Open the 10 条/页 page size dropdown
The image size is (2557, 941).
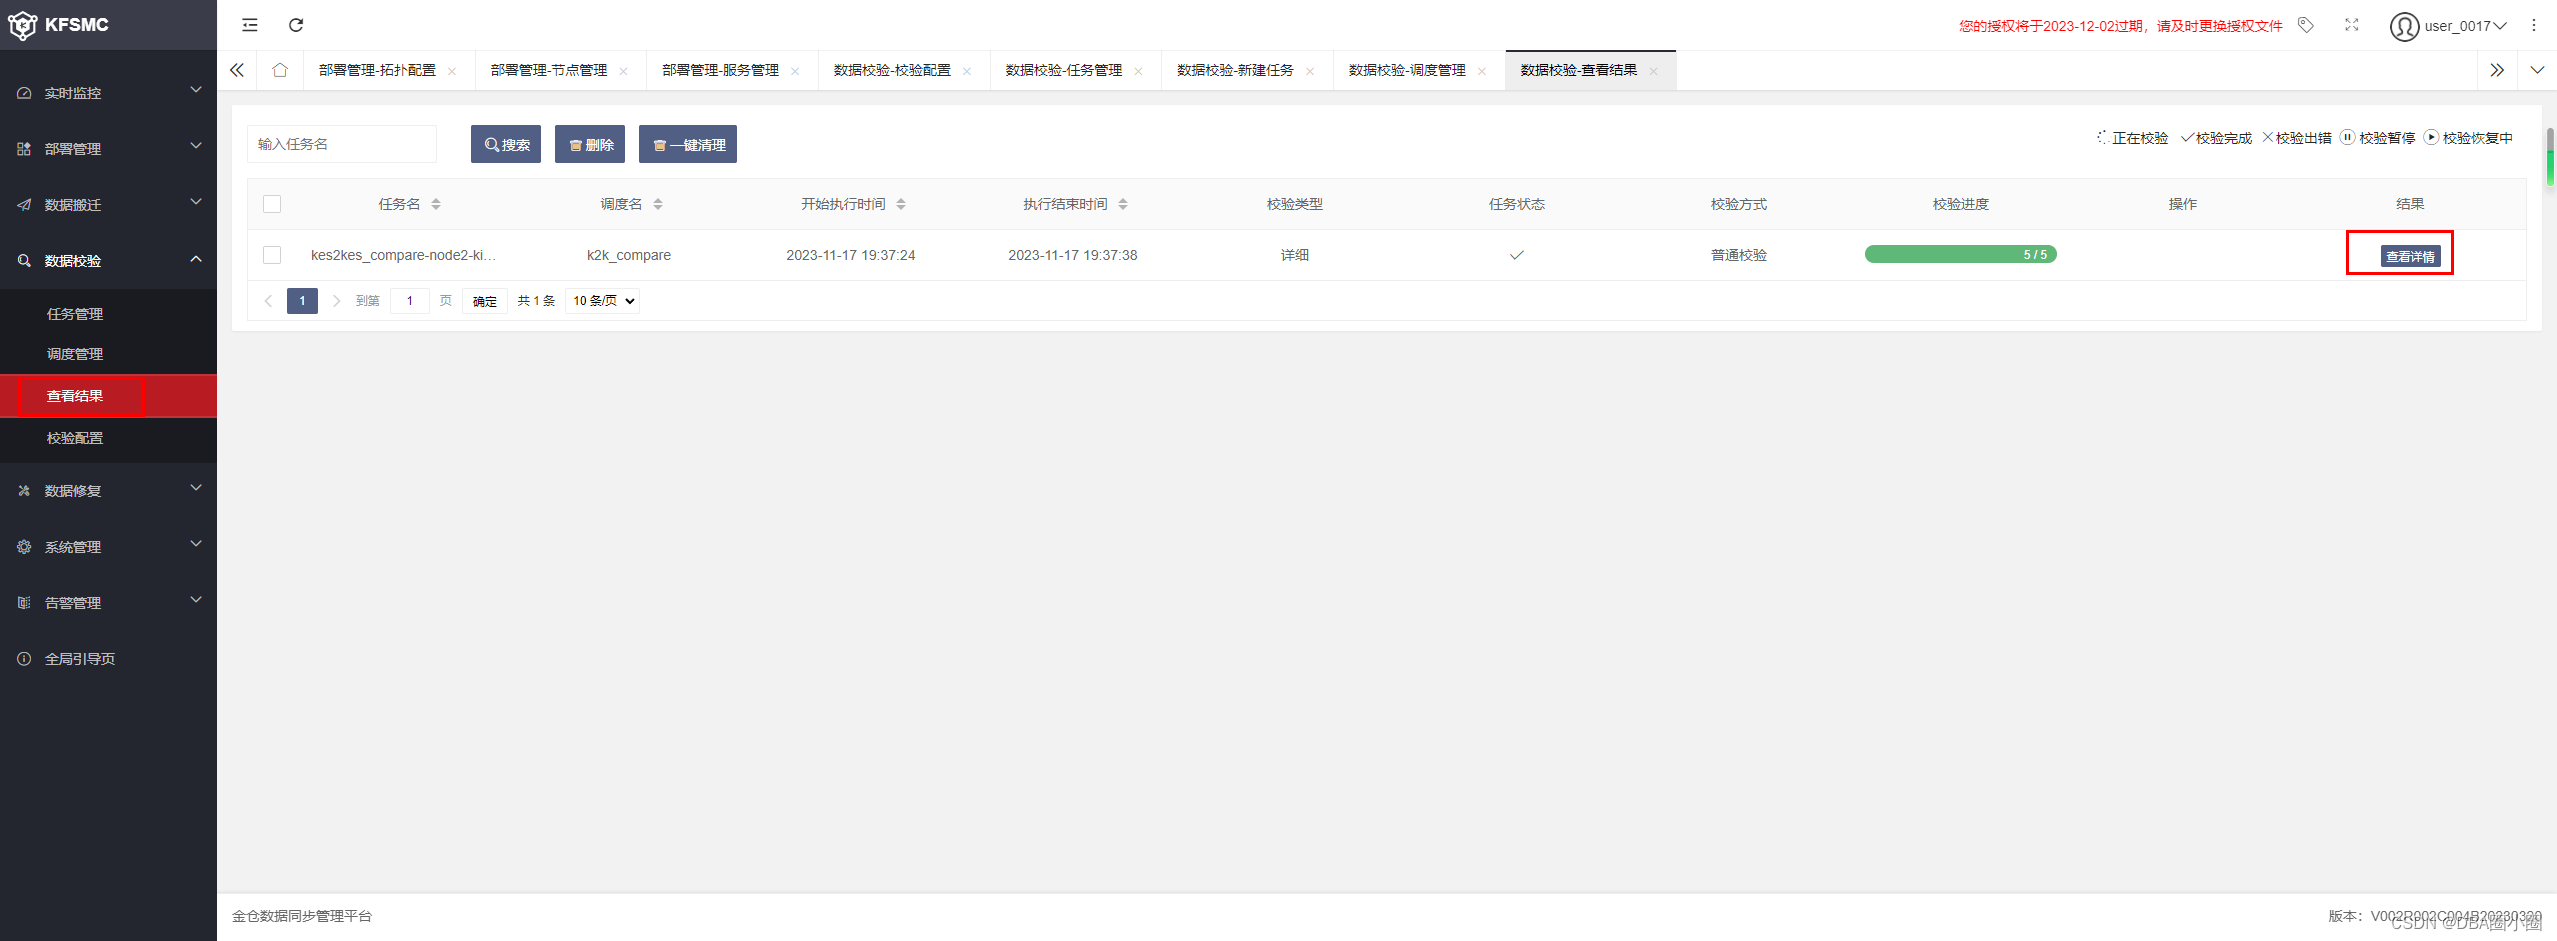tap(603, 301)
